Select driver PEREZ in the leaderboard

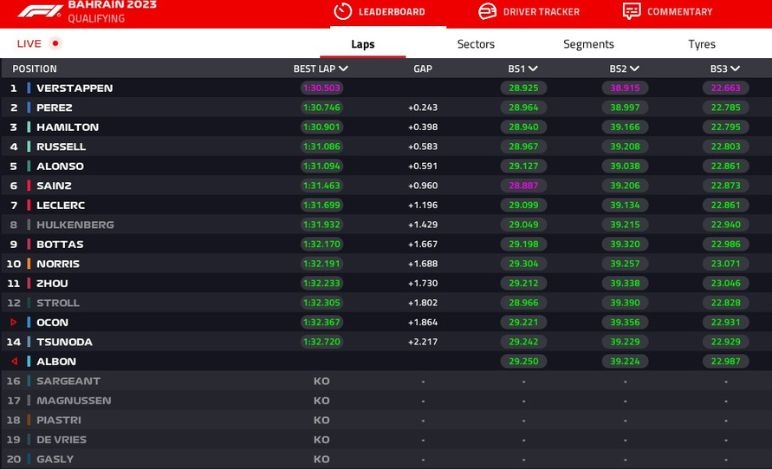(54, 107)
